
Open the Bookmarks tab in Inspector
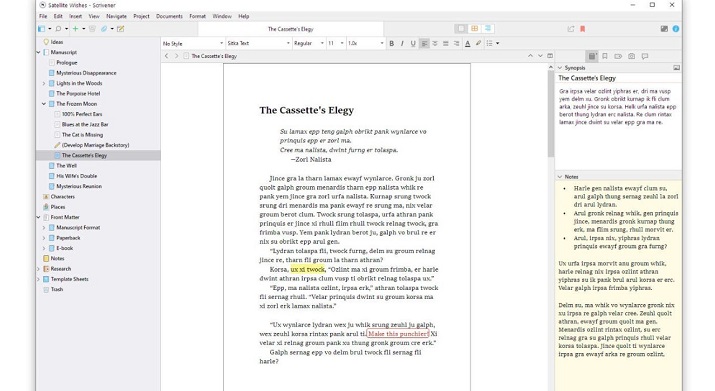tap(605, 56)
